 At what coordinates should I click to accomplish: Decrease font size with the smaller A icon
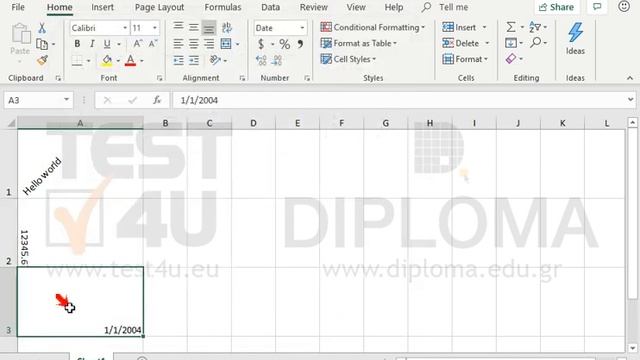coord(153,44)
